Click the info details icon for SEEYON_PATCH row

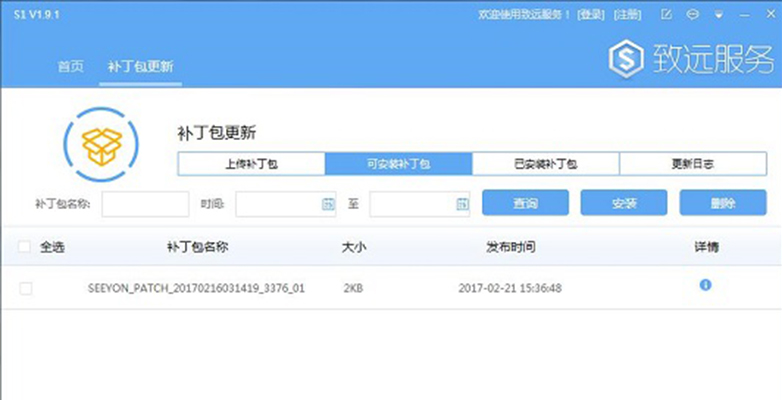tap(705, 285)
